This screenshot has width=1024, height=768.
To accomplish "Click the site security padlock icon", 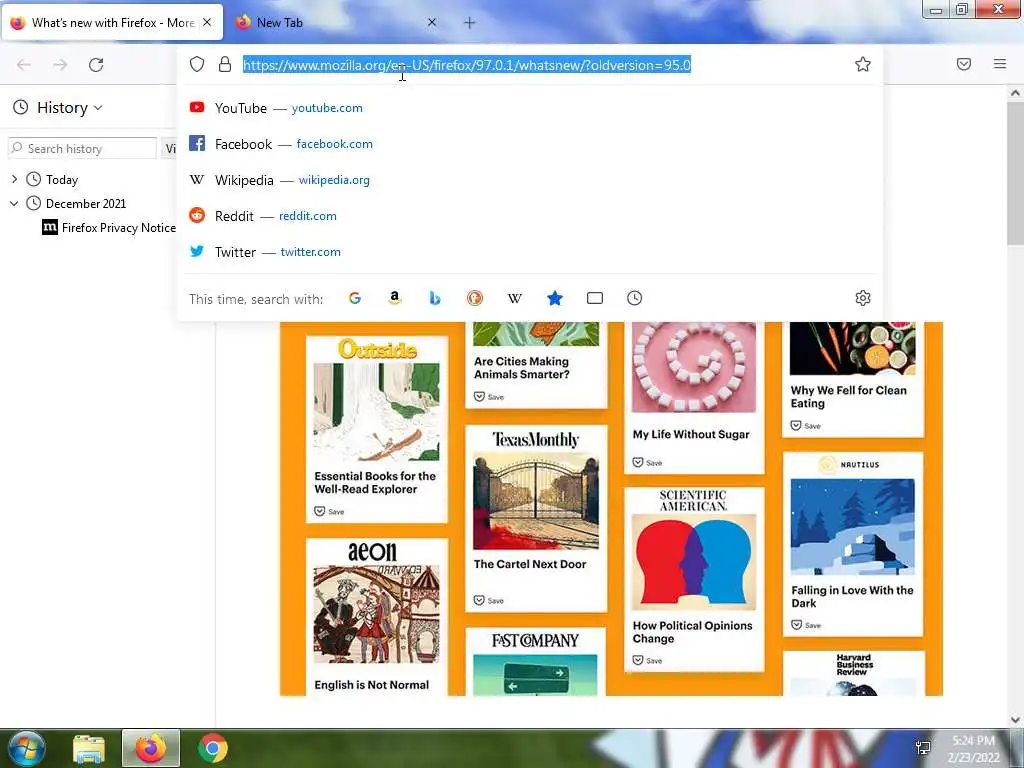I will (x=225, y=64).
